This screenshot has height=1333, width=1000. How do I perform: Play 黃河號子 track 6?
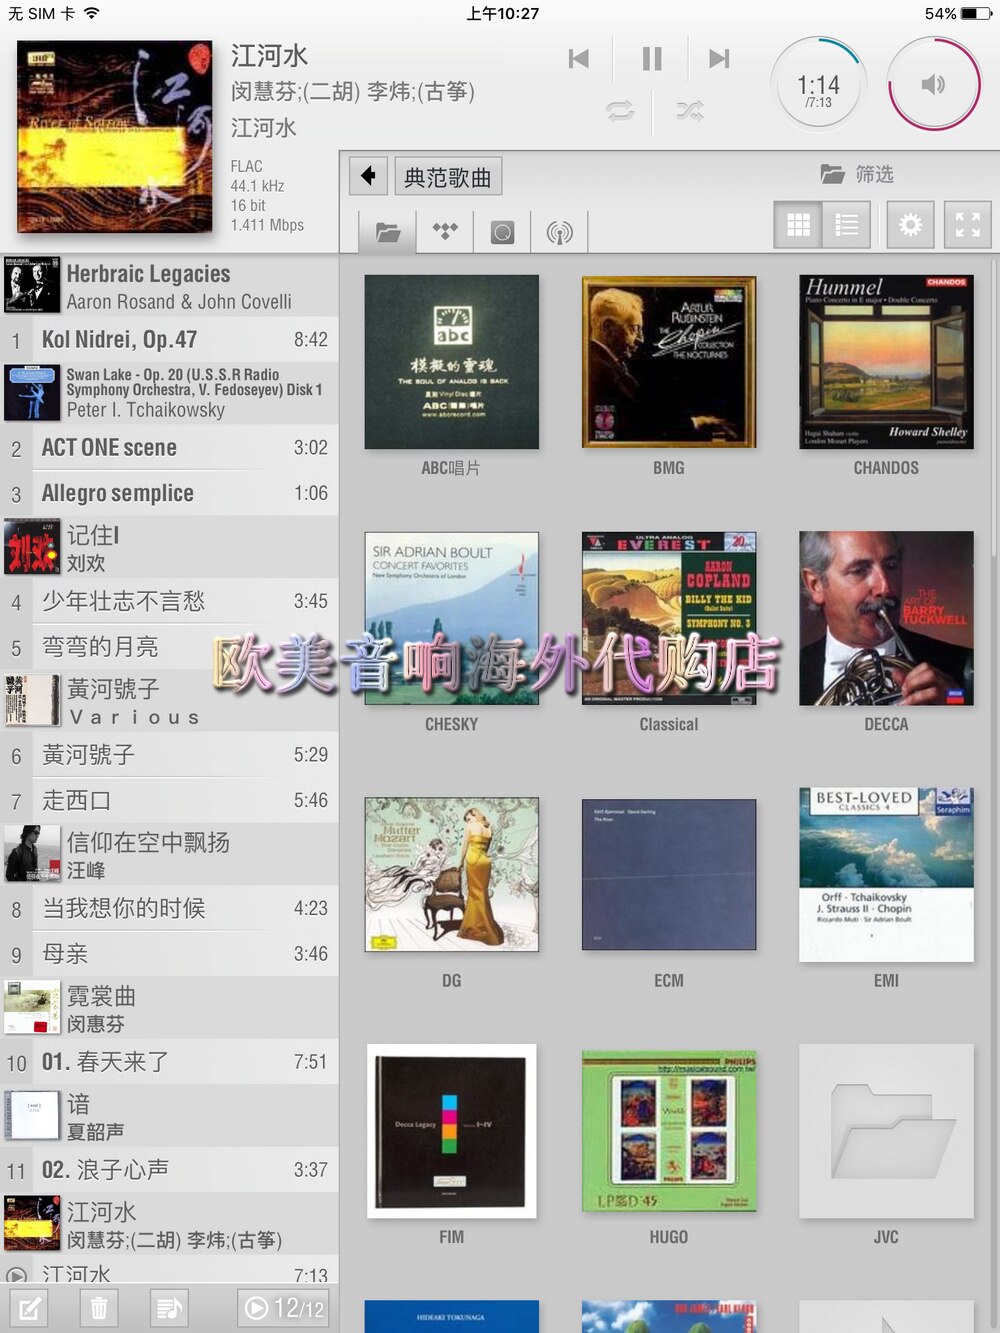pyautogui.click(x=169, y=755)
